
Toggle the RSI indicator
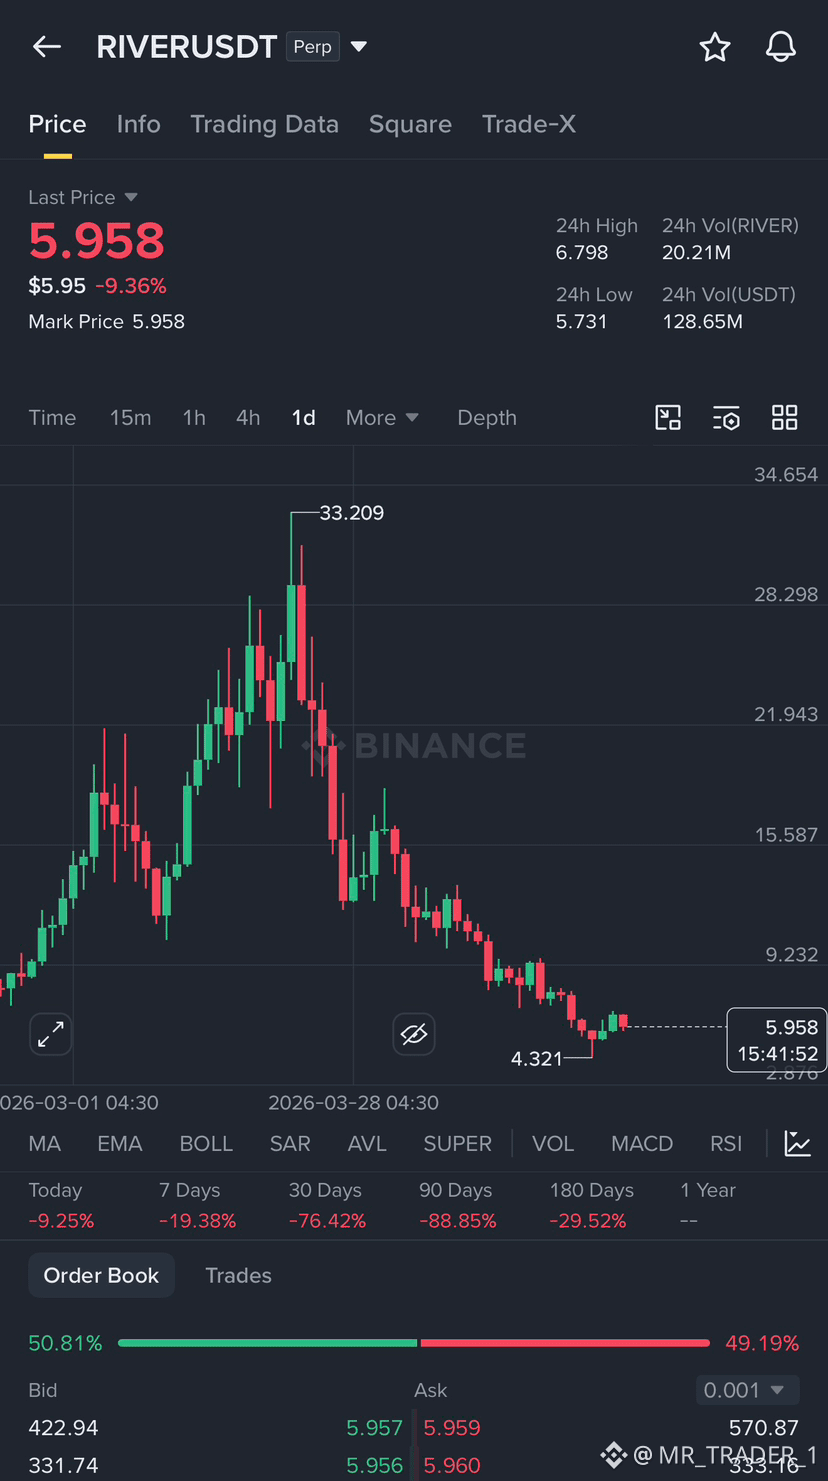[726, 1143]
